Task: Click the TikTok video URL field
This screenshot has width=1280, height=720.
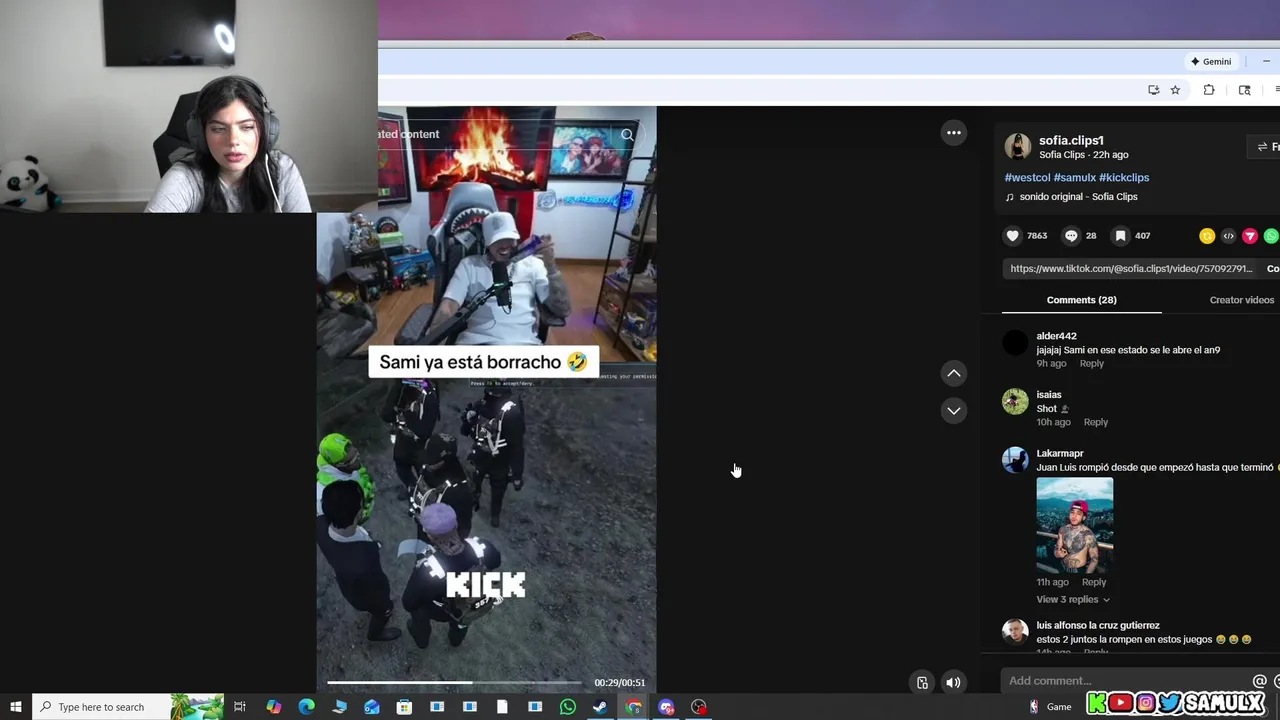Action: point(1131,269)
